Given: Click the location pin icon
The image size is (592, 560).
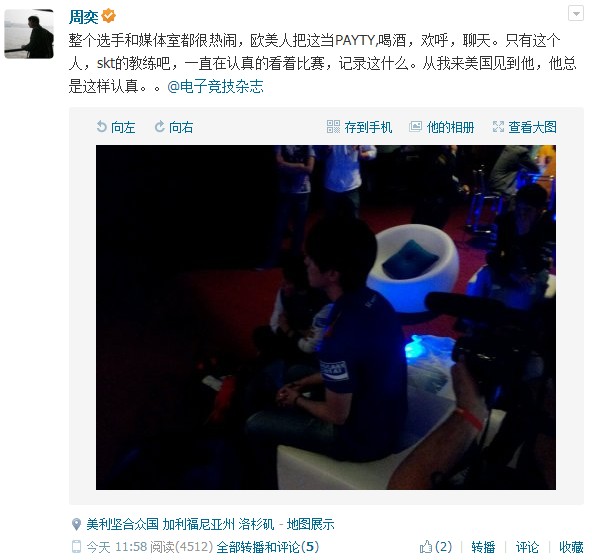Looking at the screenshot, I should [76, 524].
